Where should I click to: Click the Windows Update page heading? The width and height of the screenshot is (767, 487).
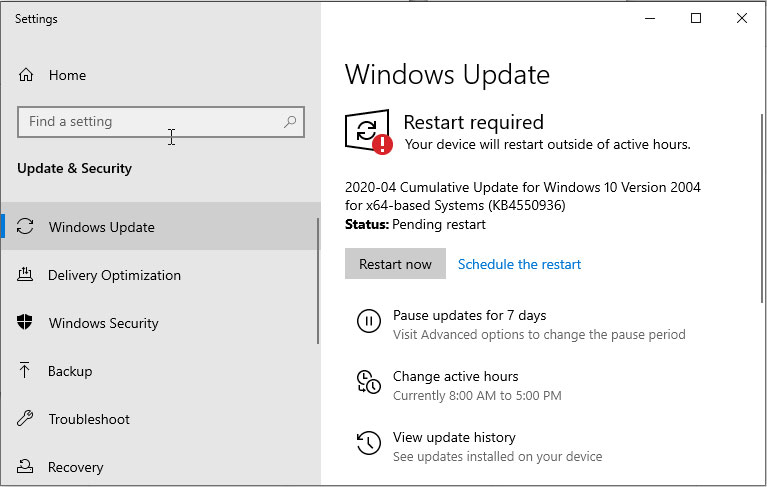pos(447,75)
